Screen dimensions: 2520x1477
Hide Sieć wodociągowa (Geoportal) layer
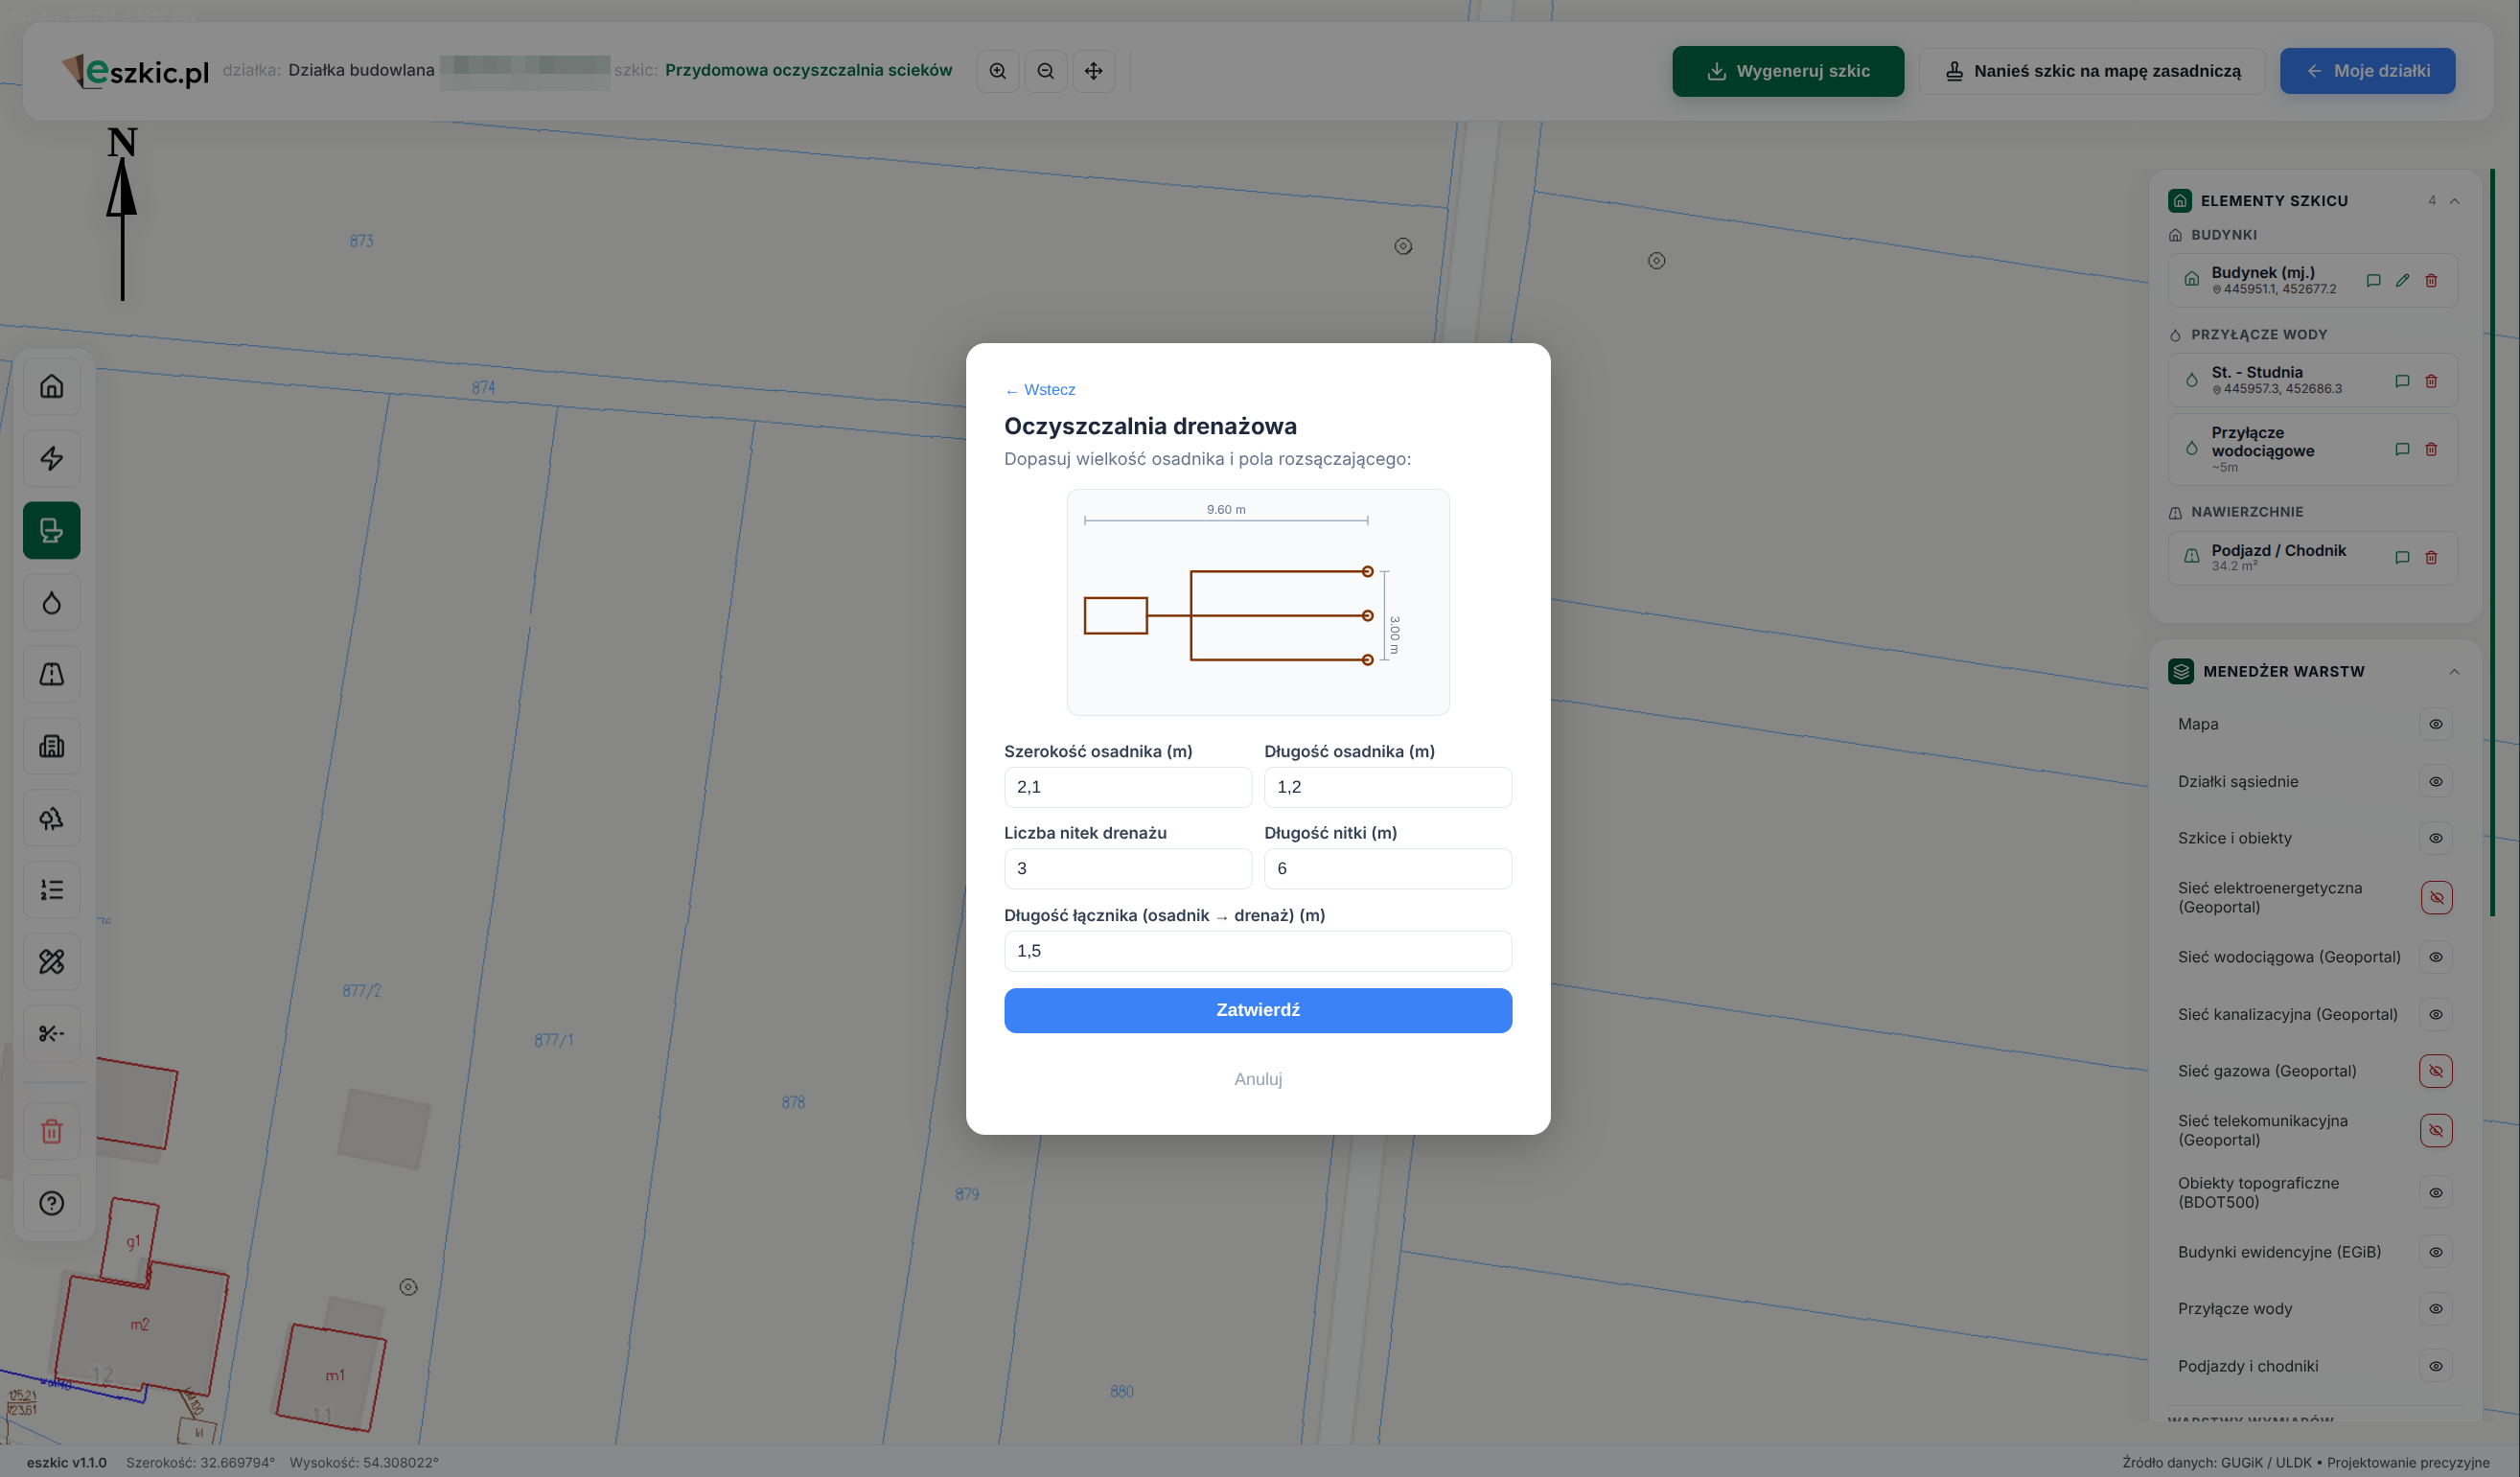point(2436,957)
